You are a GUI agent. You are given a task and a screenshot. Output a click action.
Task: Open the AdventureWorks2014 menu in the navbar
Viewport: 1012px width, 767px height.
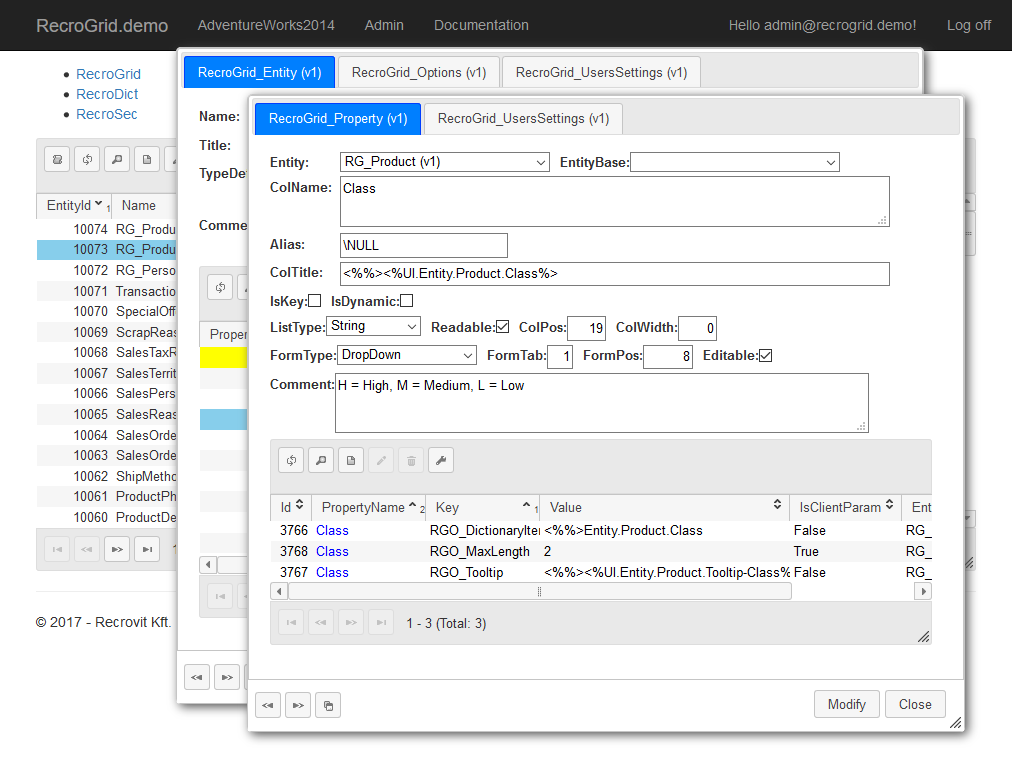tap(266, 25)
